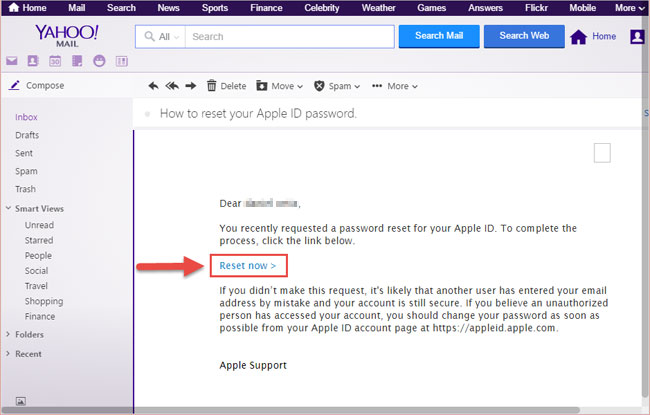This screenshot has height=415, width=650.
Task: Open the Notepad icon under Yahoo logo
Action: [x=77, y=61]
